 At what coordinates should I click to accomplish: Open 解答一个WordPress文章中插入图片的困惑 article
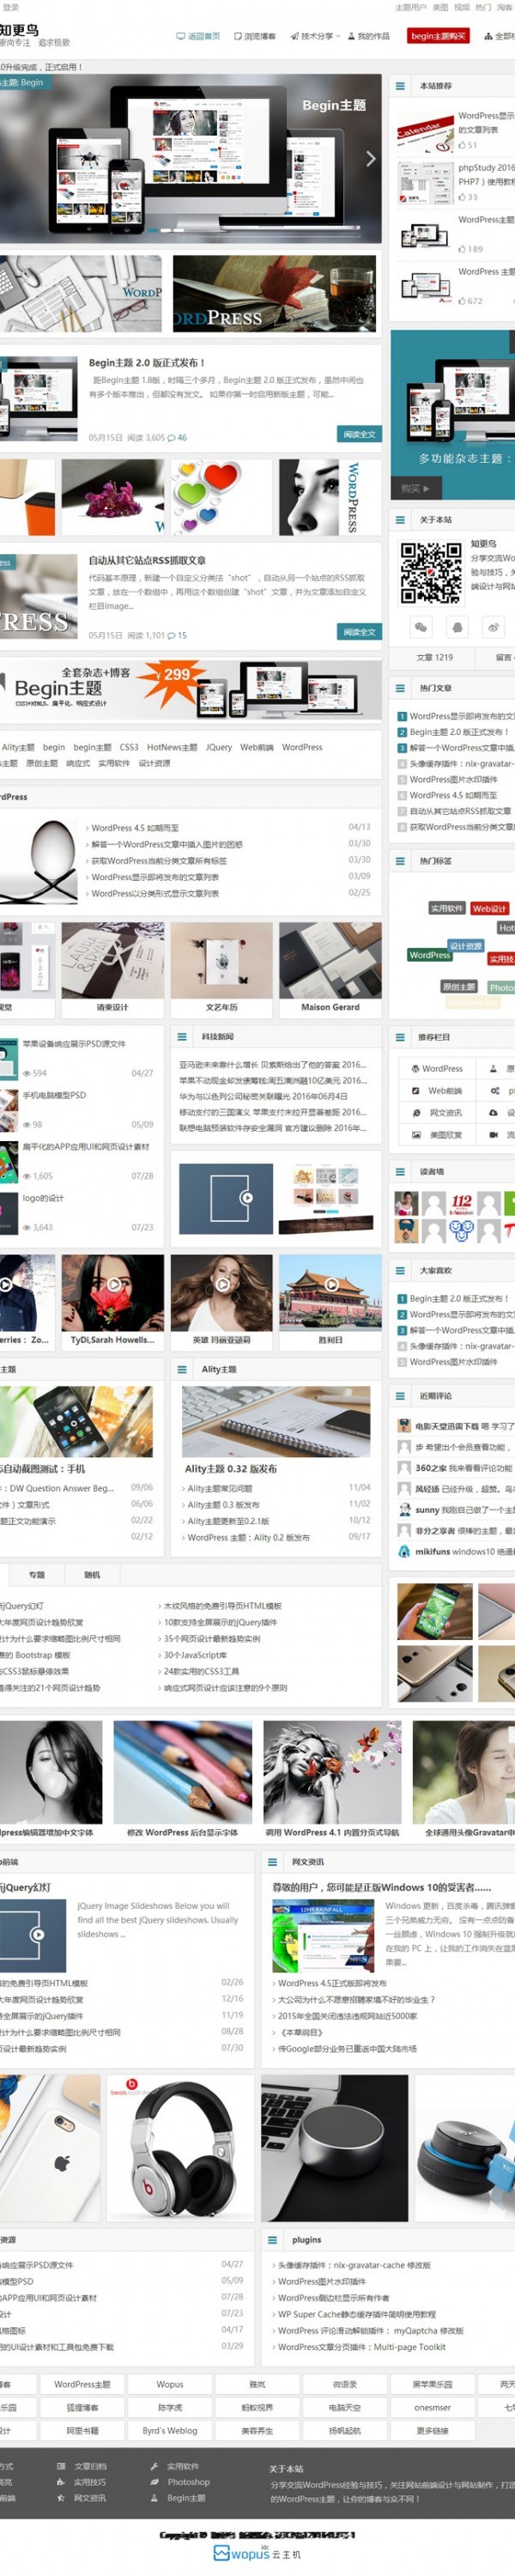[x=167, y=844]
